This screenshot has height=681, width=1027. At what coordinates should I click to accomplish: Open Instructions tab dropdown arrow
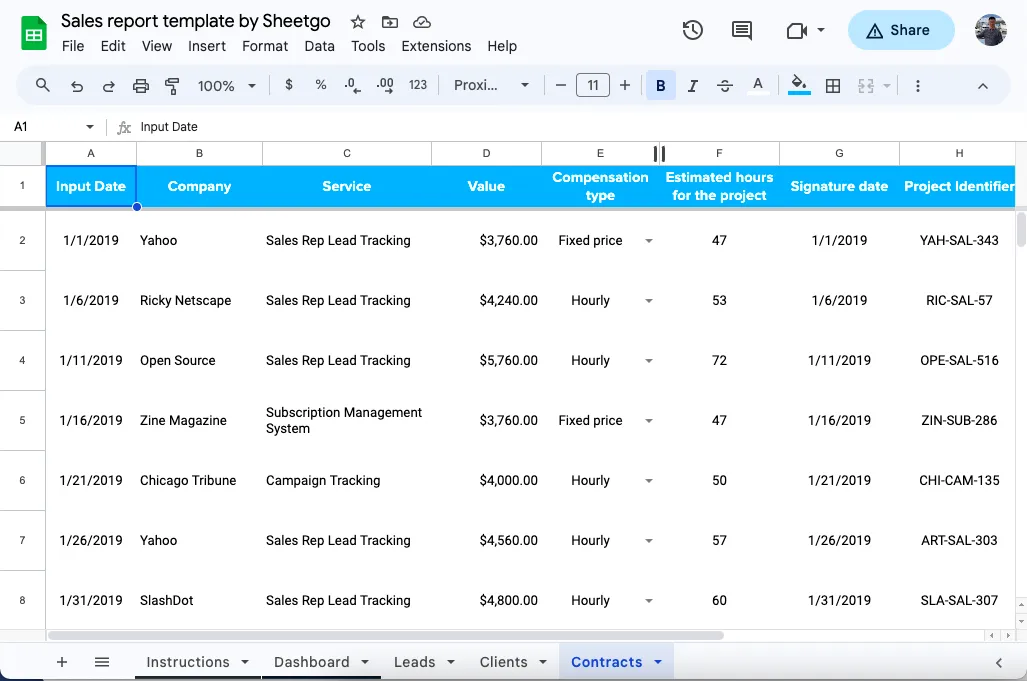click(245, 662)
